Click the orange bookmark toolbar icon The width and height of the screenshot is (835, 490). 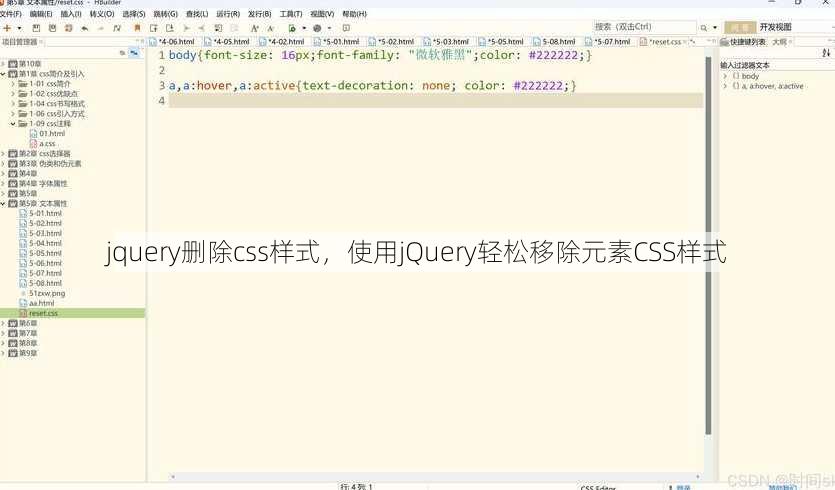pos(137,28)
